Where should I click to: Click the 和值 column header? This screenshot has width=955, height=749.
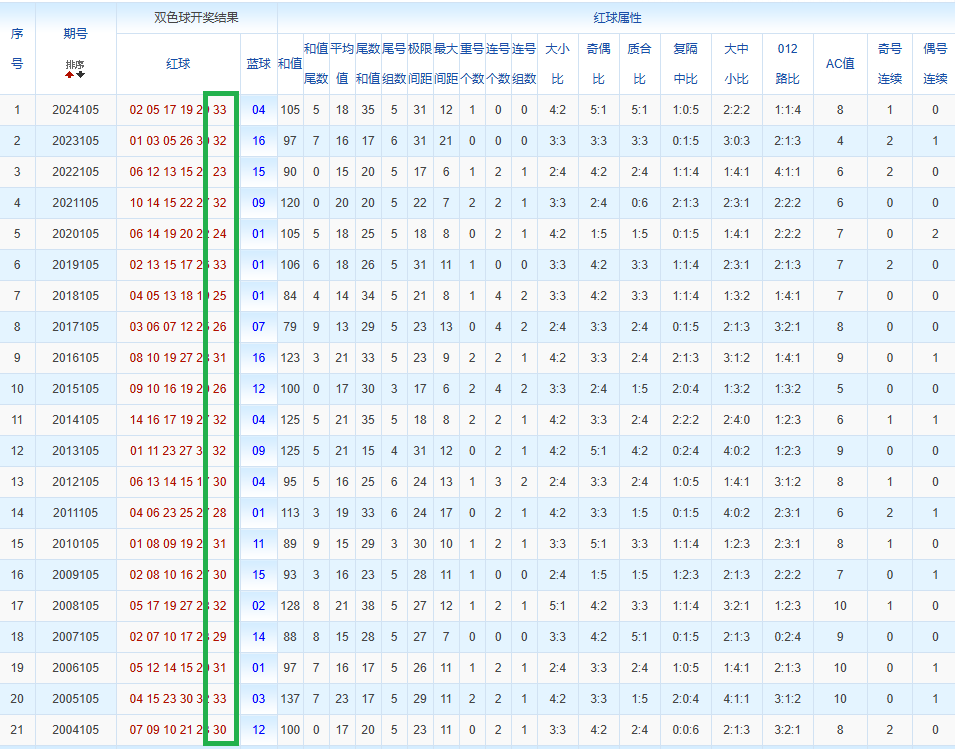pyautogui.click(x=290, y=64)
